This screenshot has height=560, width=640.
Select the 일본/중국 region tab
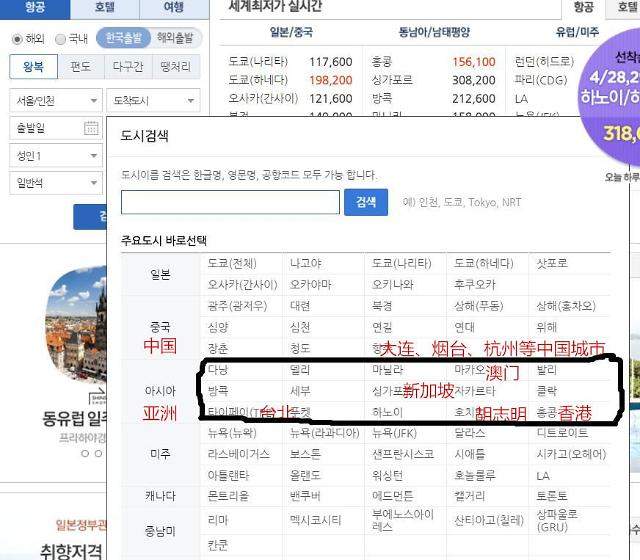pyautogui.click(x=291, y=32)
